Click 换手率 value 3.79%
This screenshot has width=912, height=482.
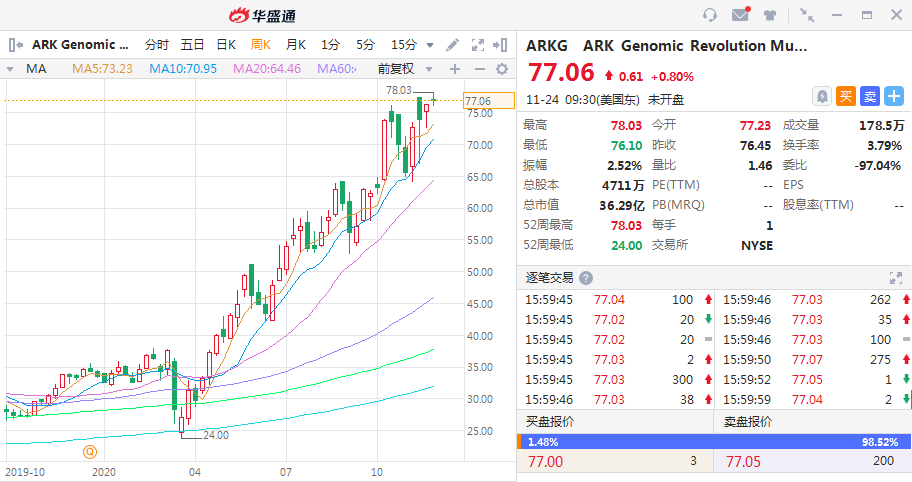[x=884, y=145]
